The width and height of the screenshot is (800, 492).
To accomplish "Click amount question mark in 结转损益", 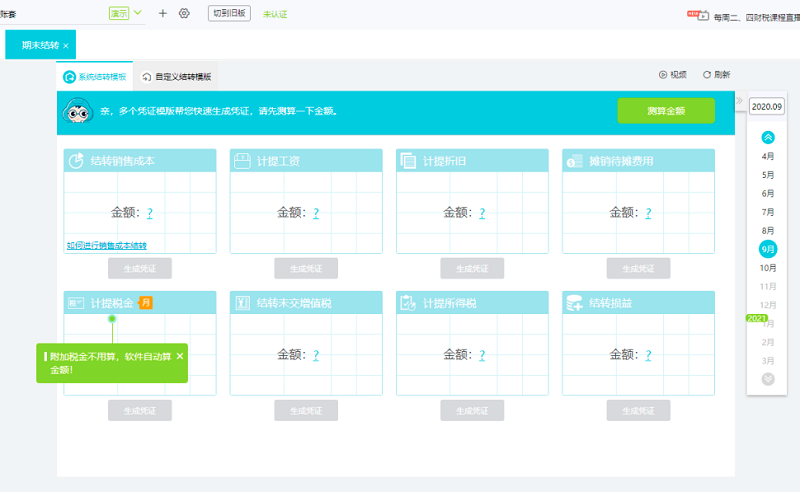I will (648, 355).
